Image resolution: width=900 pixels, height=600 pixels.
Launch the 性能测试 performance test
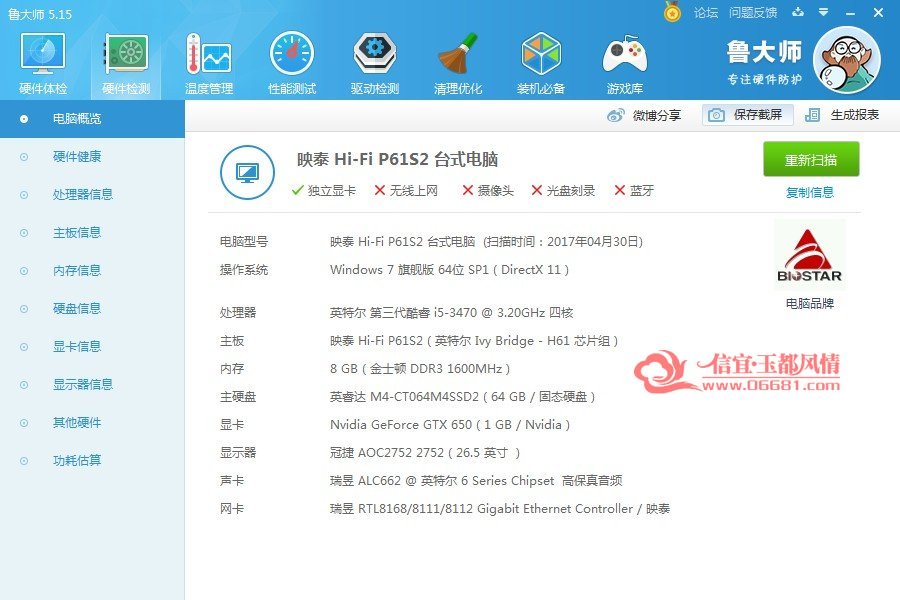coord(292,63)
